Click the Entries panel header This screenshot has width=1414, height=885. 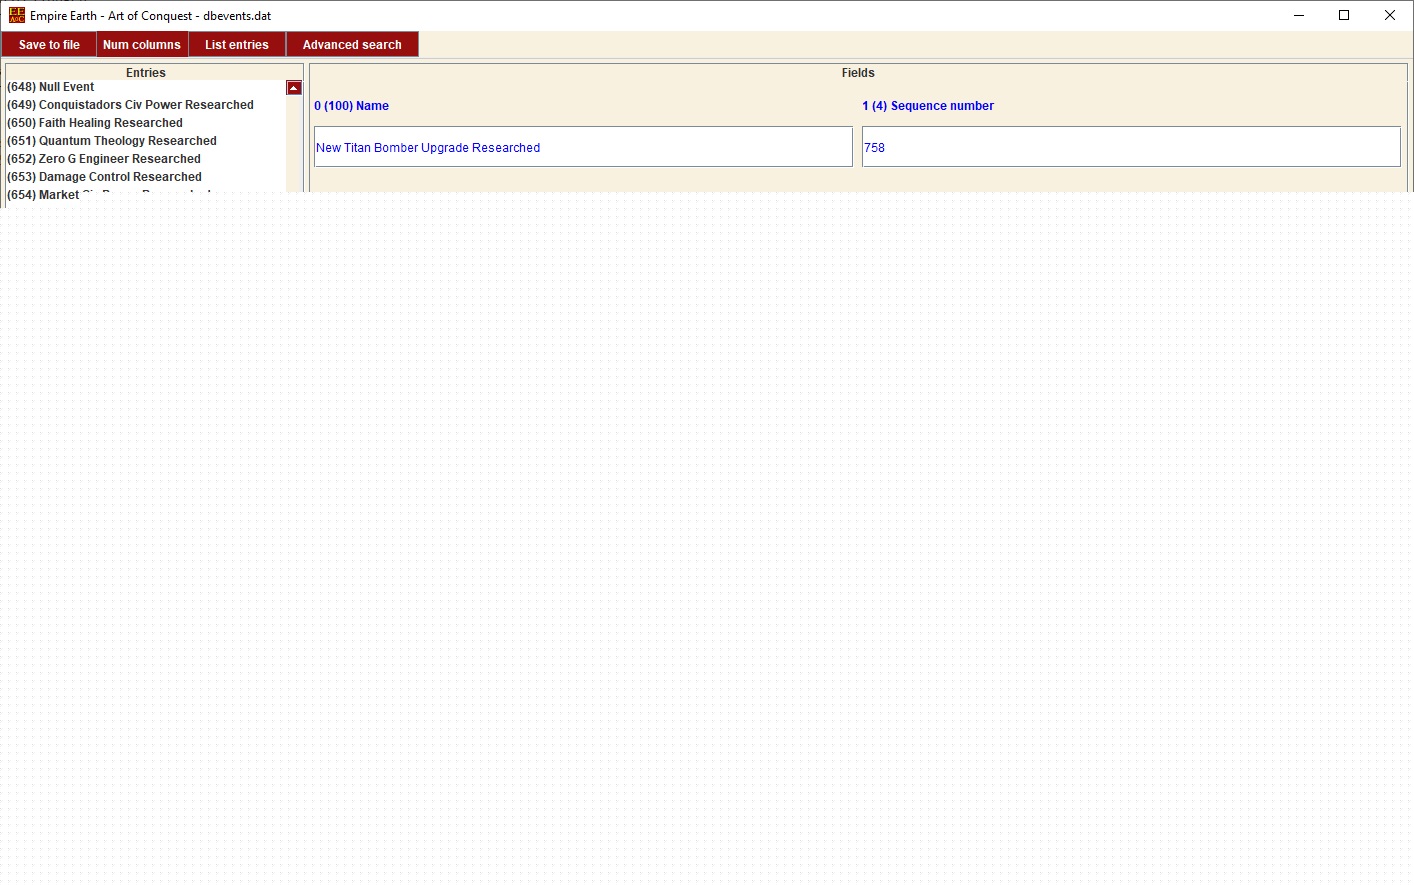(x=146, y=73)
